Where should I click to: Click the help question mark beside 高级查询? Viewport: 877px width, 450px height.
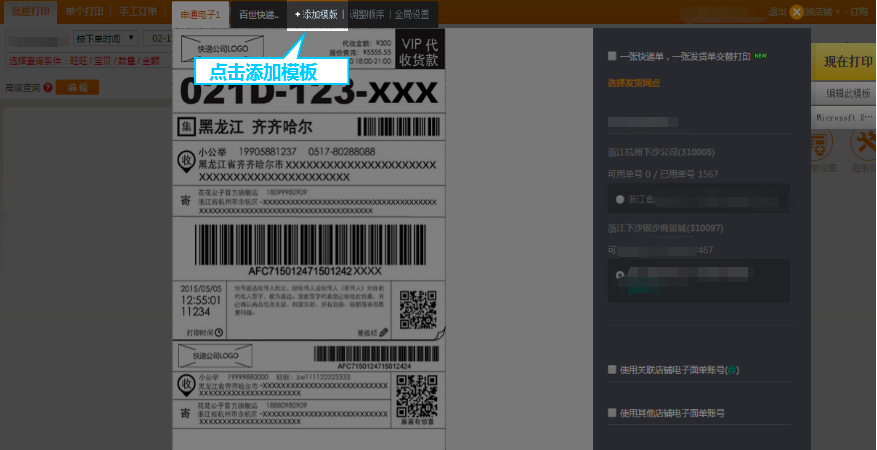(47, 88)
